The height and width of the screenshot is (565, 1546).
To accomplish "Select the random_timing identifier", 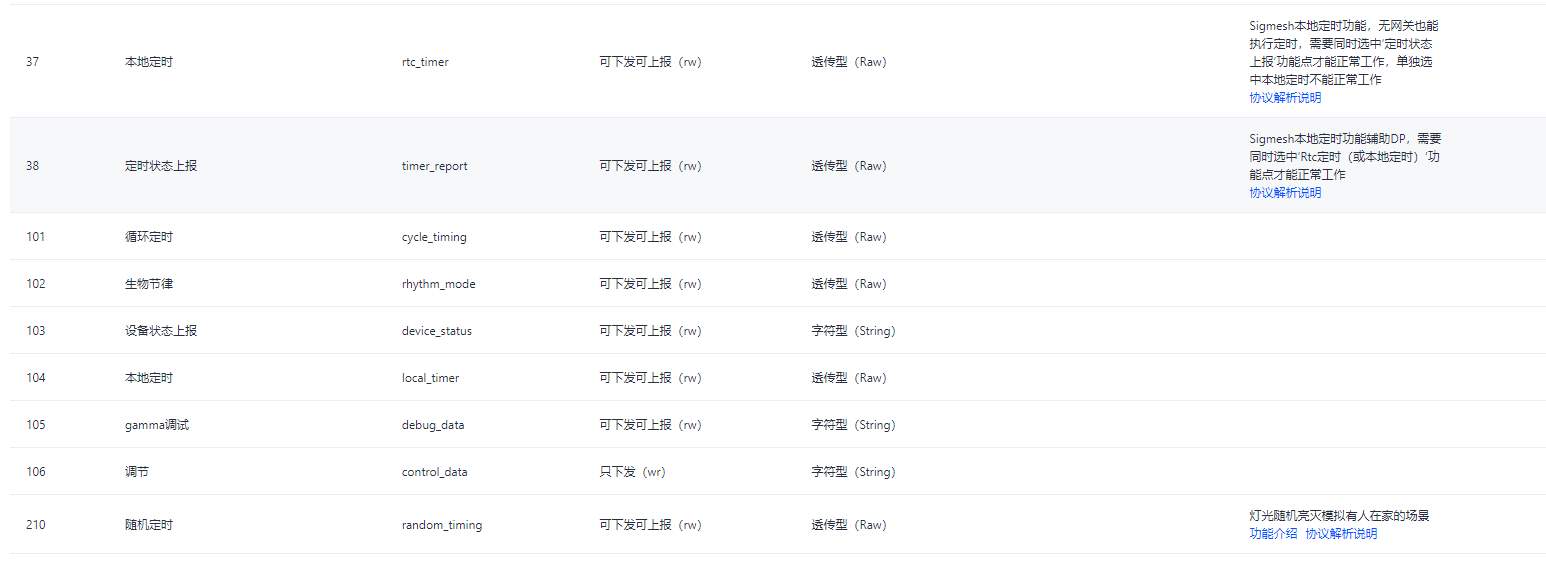I will [x=442, y=525].
